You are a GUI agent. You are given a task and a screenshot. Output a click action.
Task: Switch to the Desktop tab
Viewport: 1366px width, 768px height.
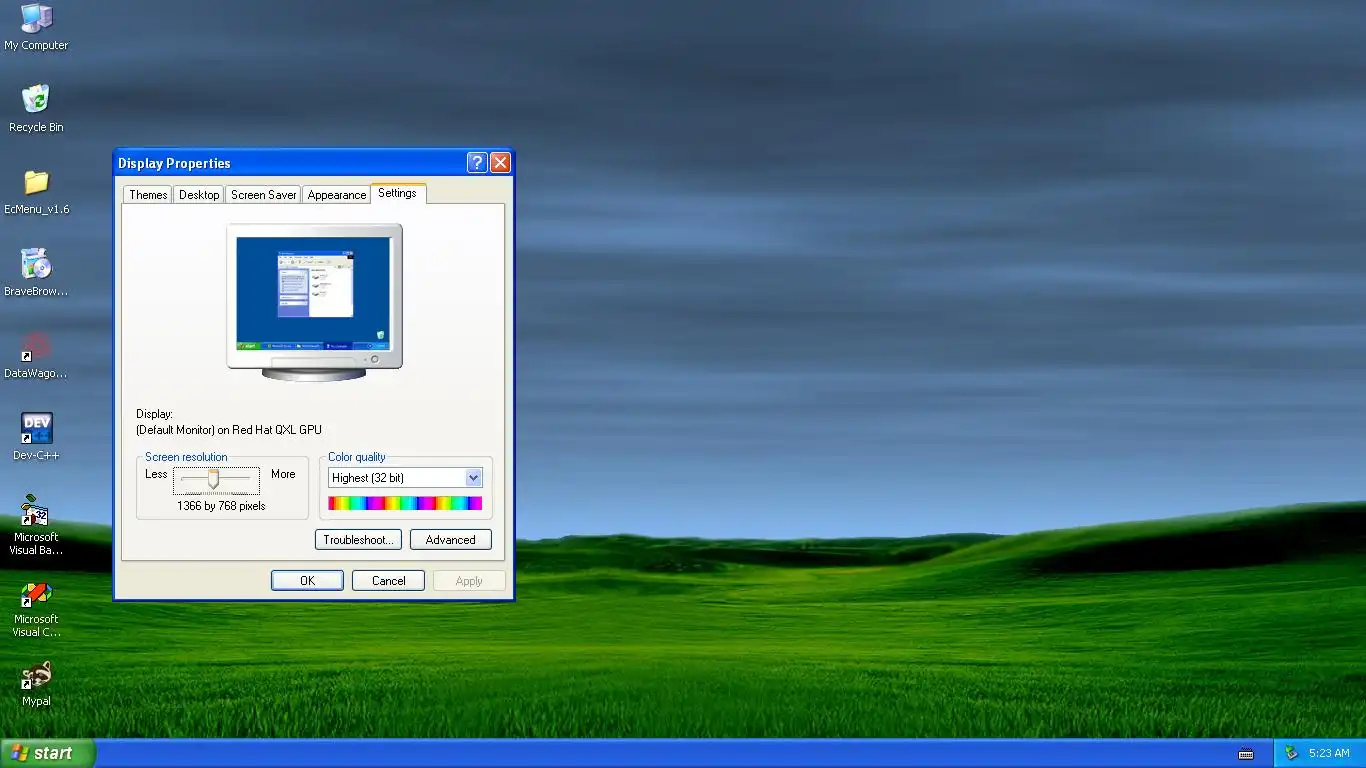[199, 195]
